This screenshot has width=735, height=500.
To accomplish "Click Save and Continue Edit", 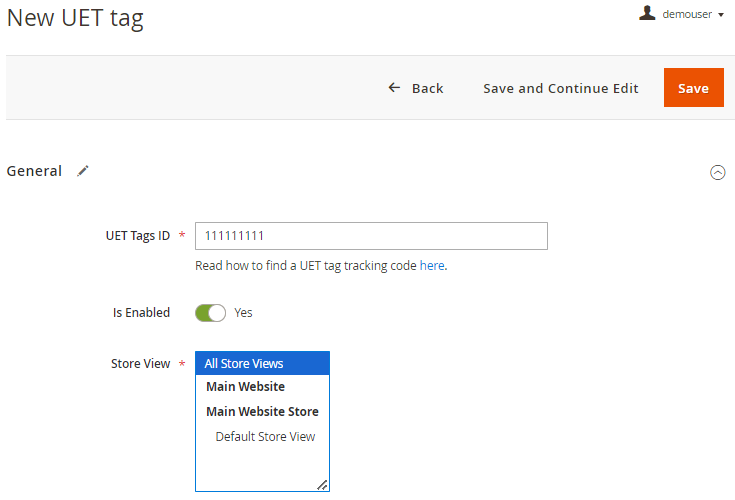I will [x=561, y=88].
